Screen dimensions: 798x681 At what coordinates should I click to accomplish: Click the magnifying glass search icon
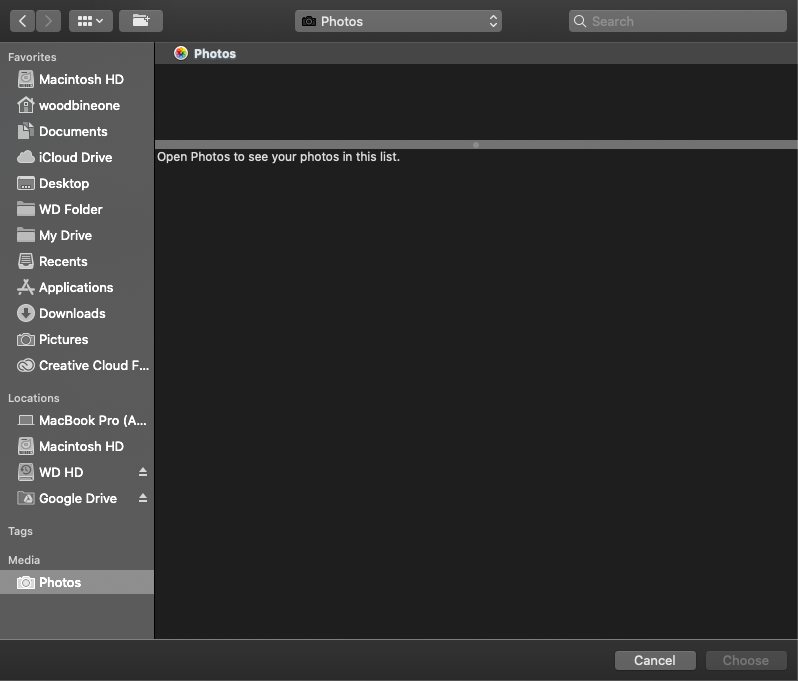click(580, 21)
